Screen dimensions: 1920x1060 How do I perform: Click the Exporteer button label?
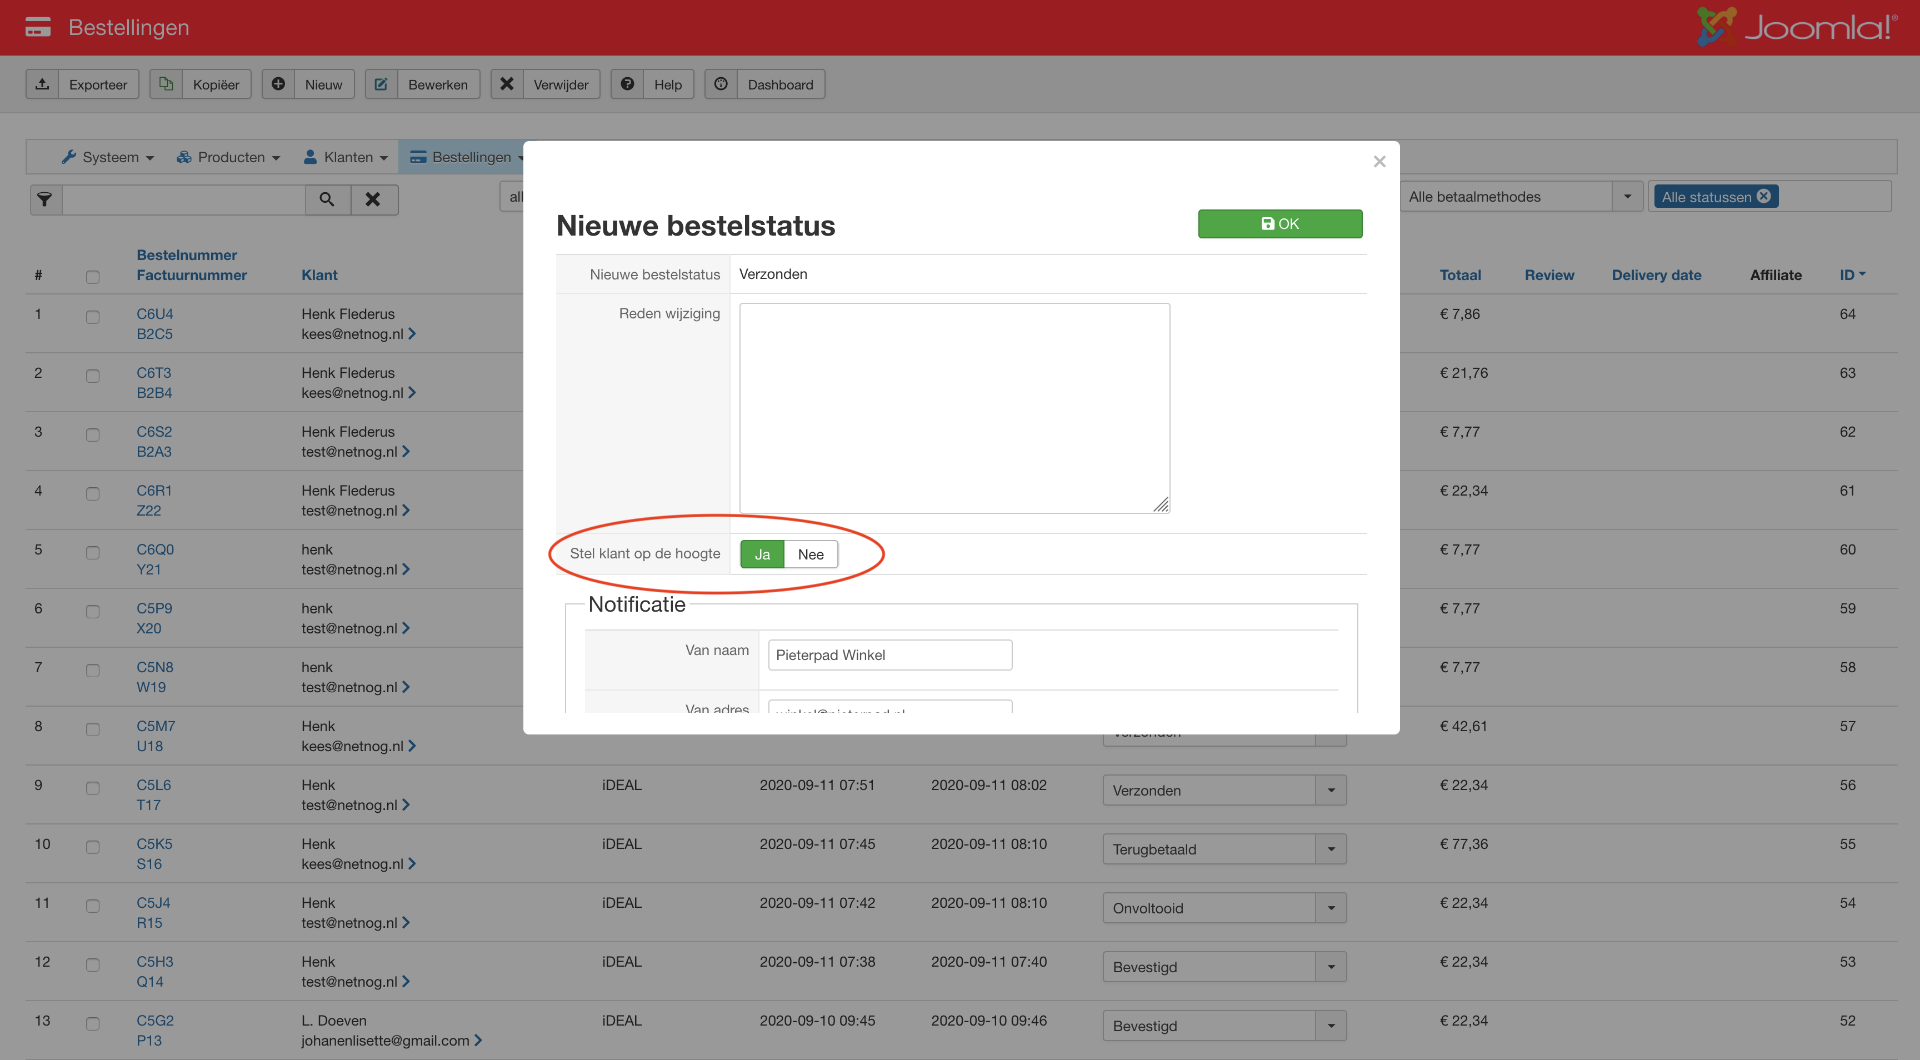point(98,85)
